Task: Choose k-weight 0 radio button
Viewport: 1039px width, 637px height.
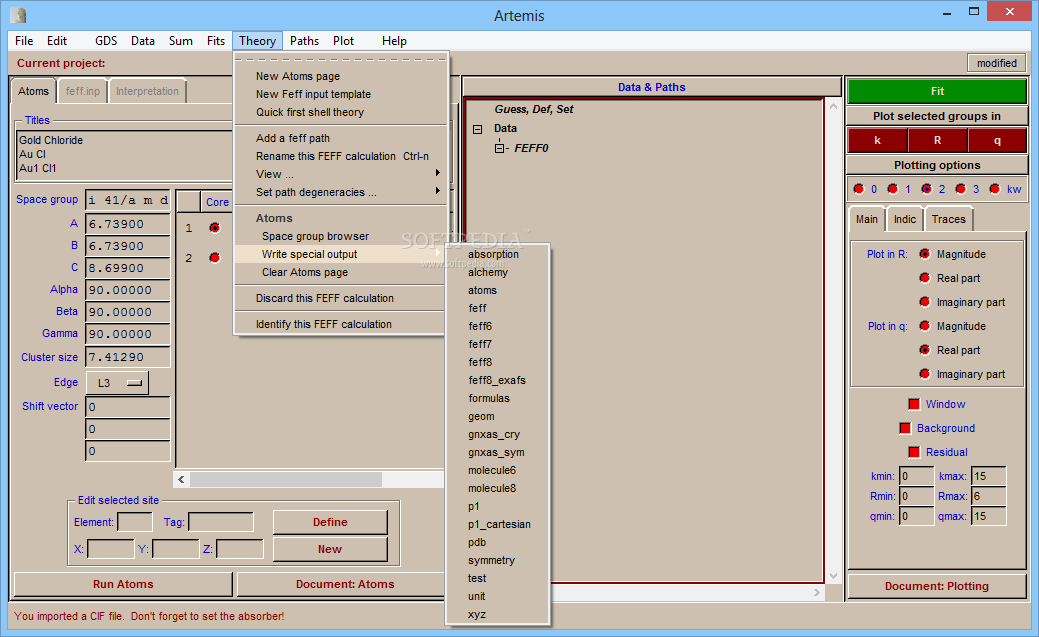Action: click(x=859, y=189)
